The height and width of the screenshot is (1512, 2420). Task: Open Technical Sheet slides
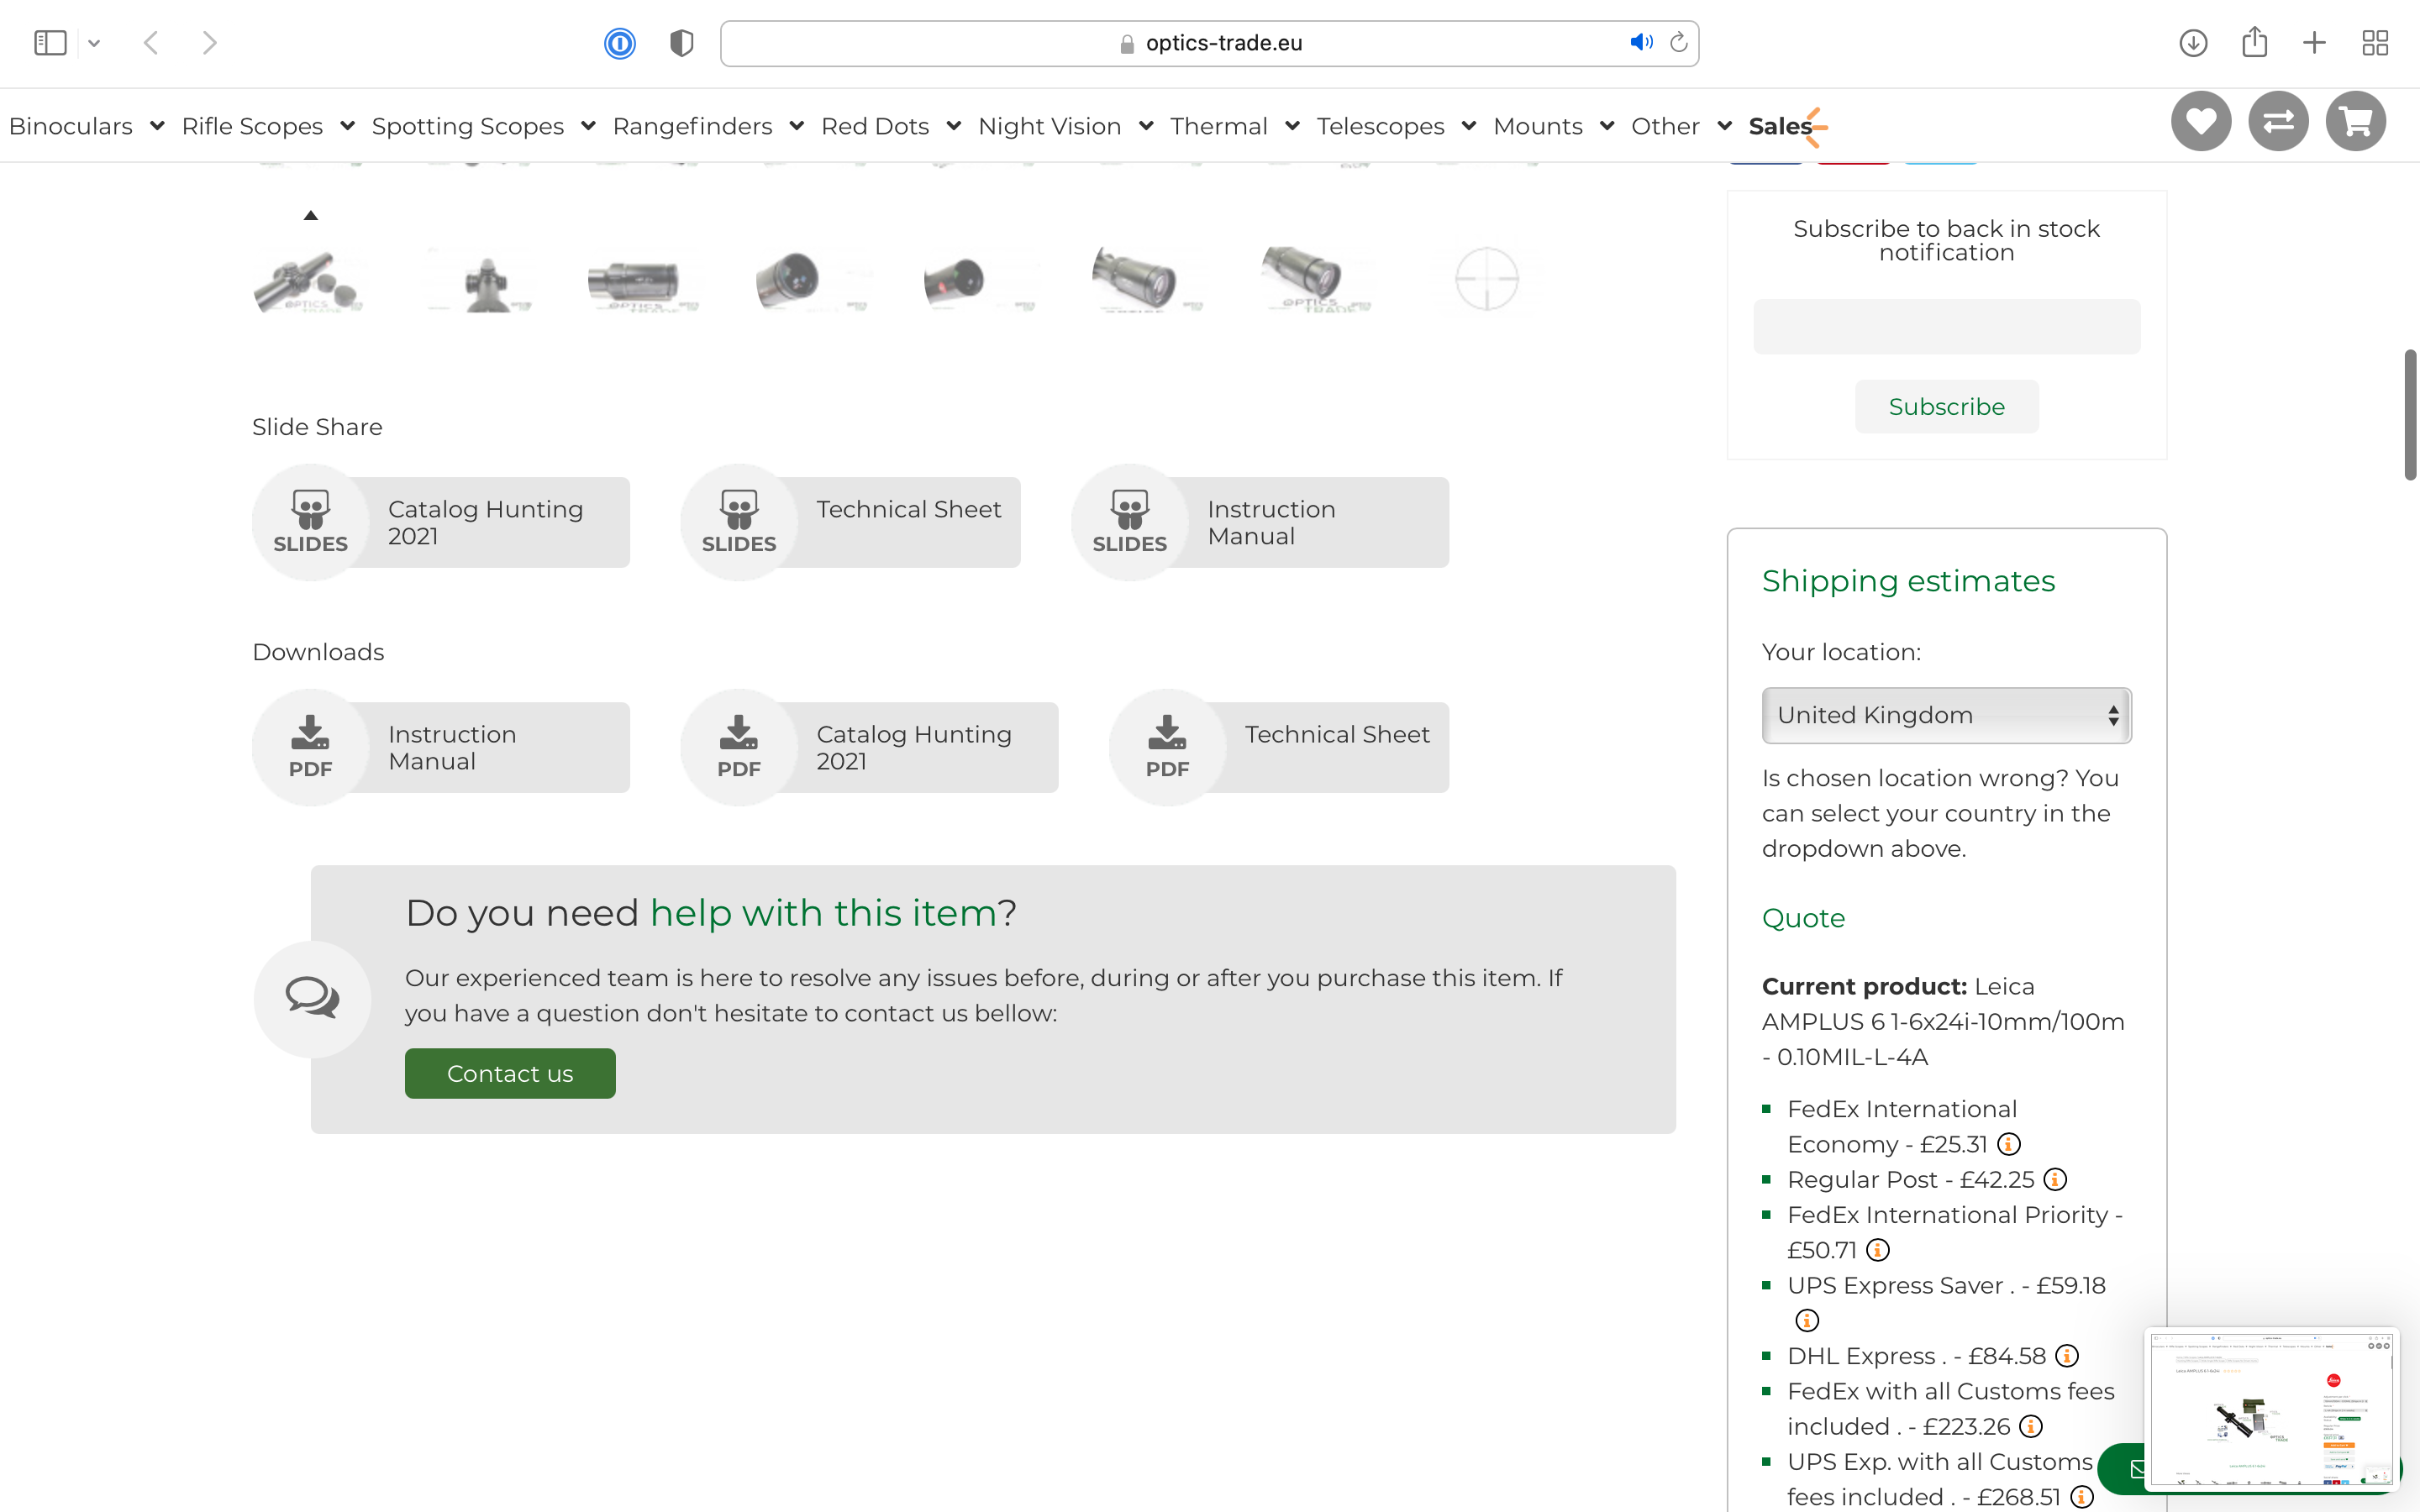click(x=851, y=522)
